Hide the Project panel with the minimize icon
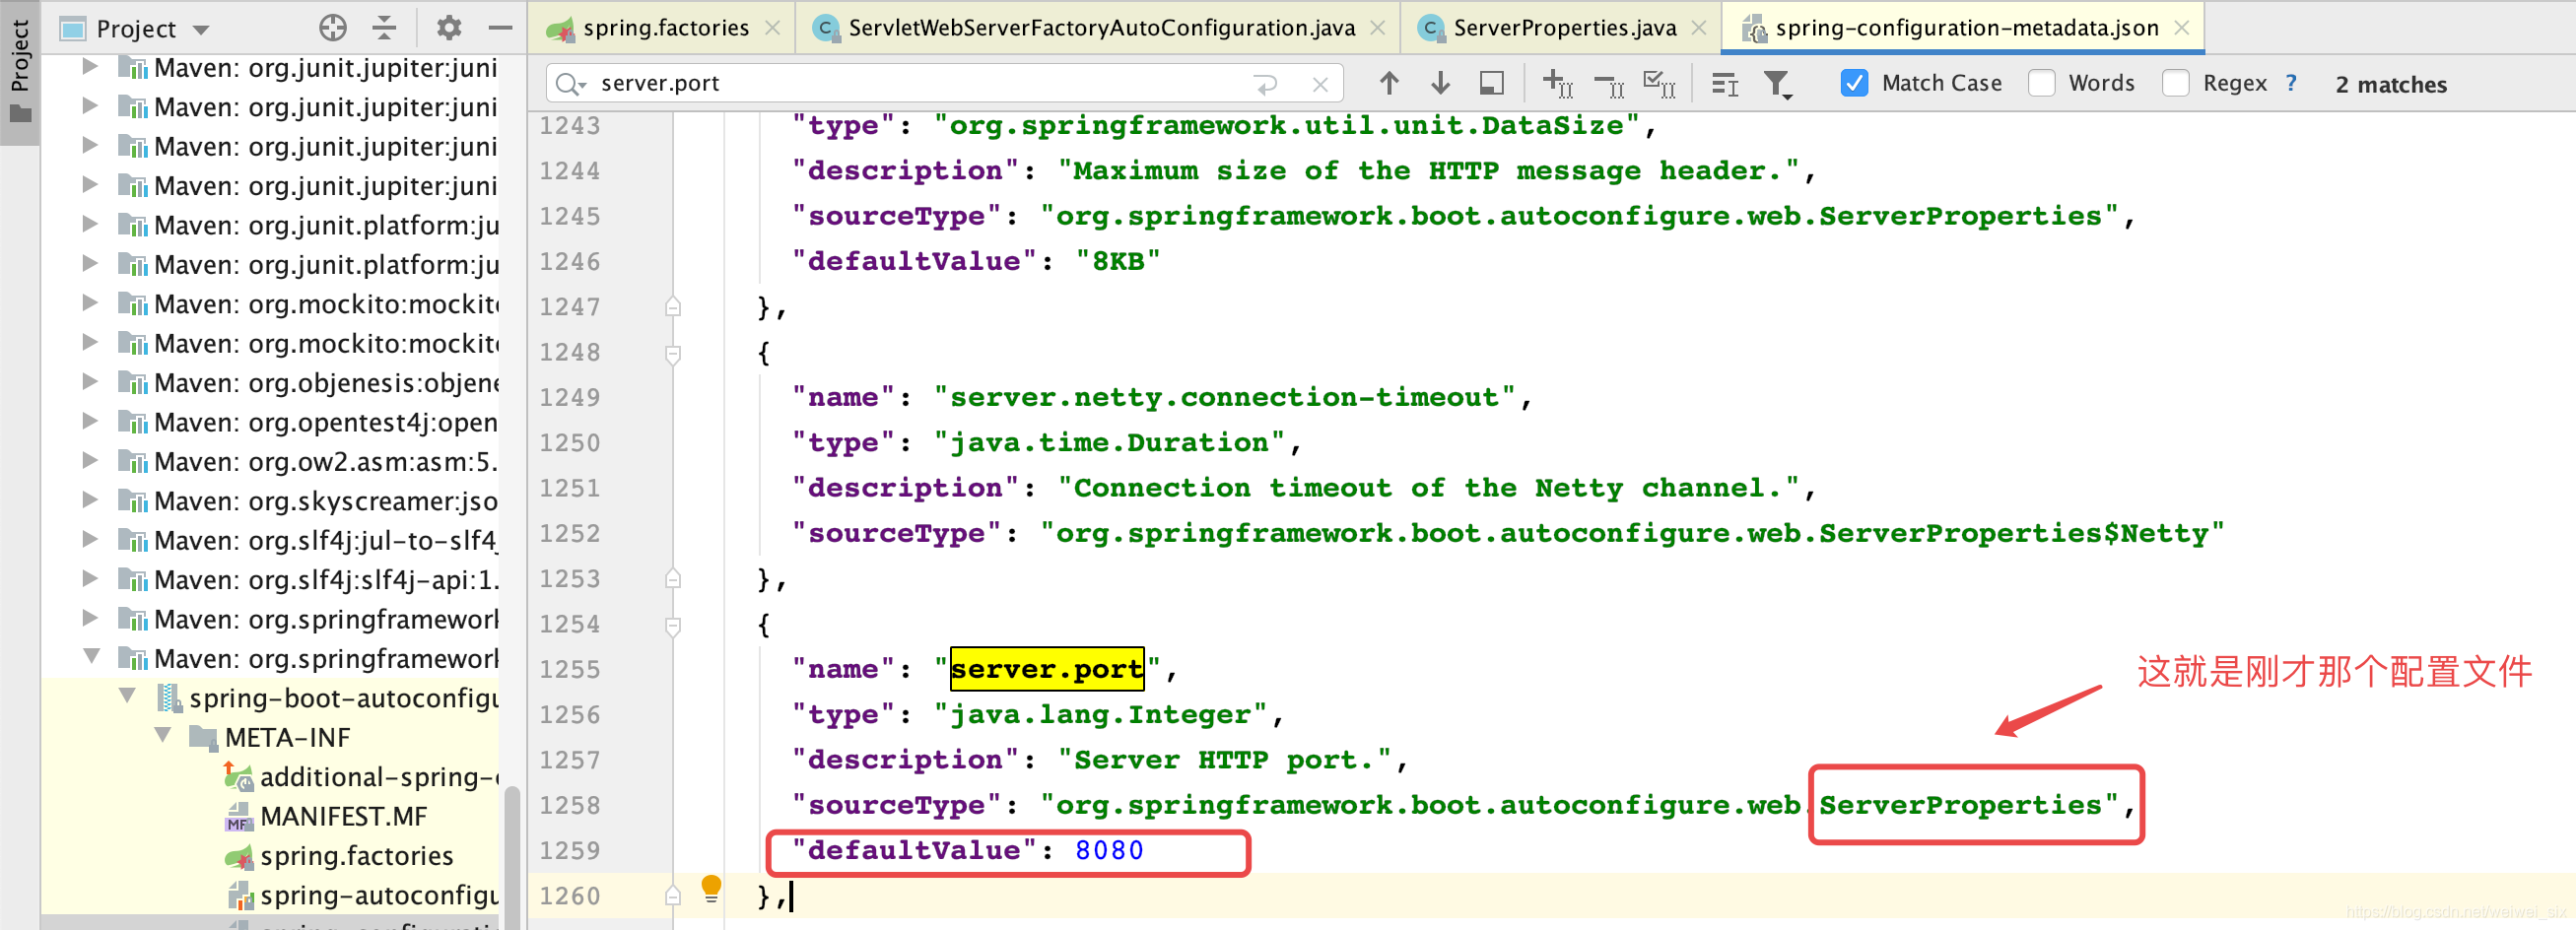The height and width of the screenshot is (930, 2576). 500,28
